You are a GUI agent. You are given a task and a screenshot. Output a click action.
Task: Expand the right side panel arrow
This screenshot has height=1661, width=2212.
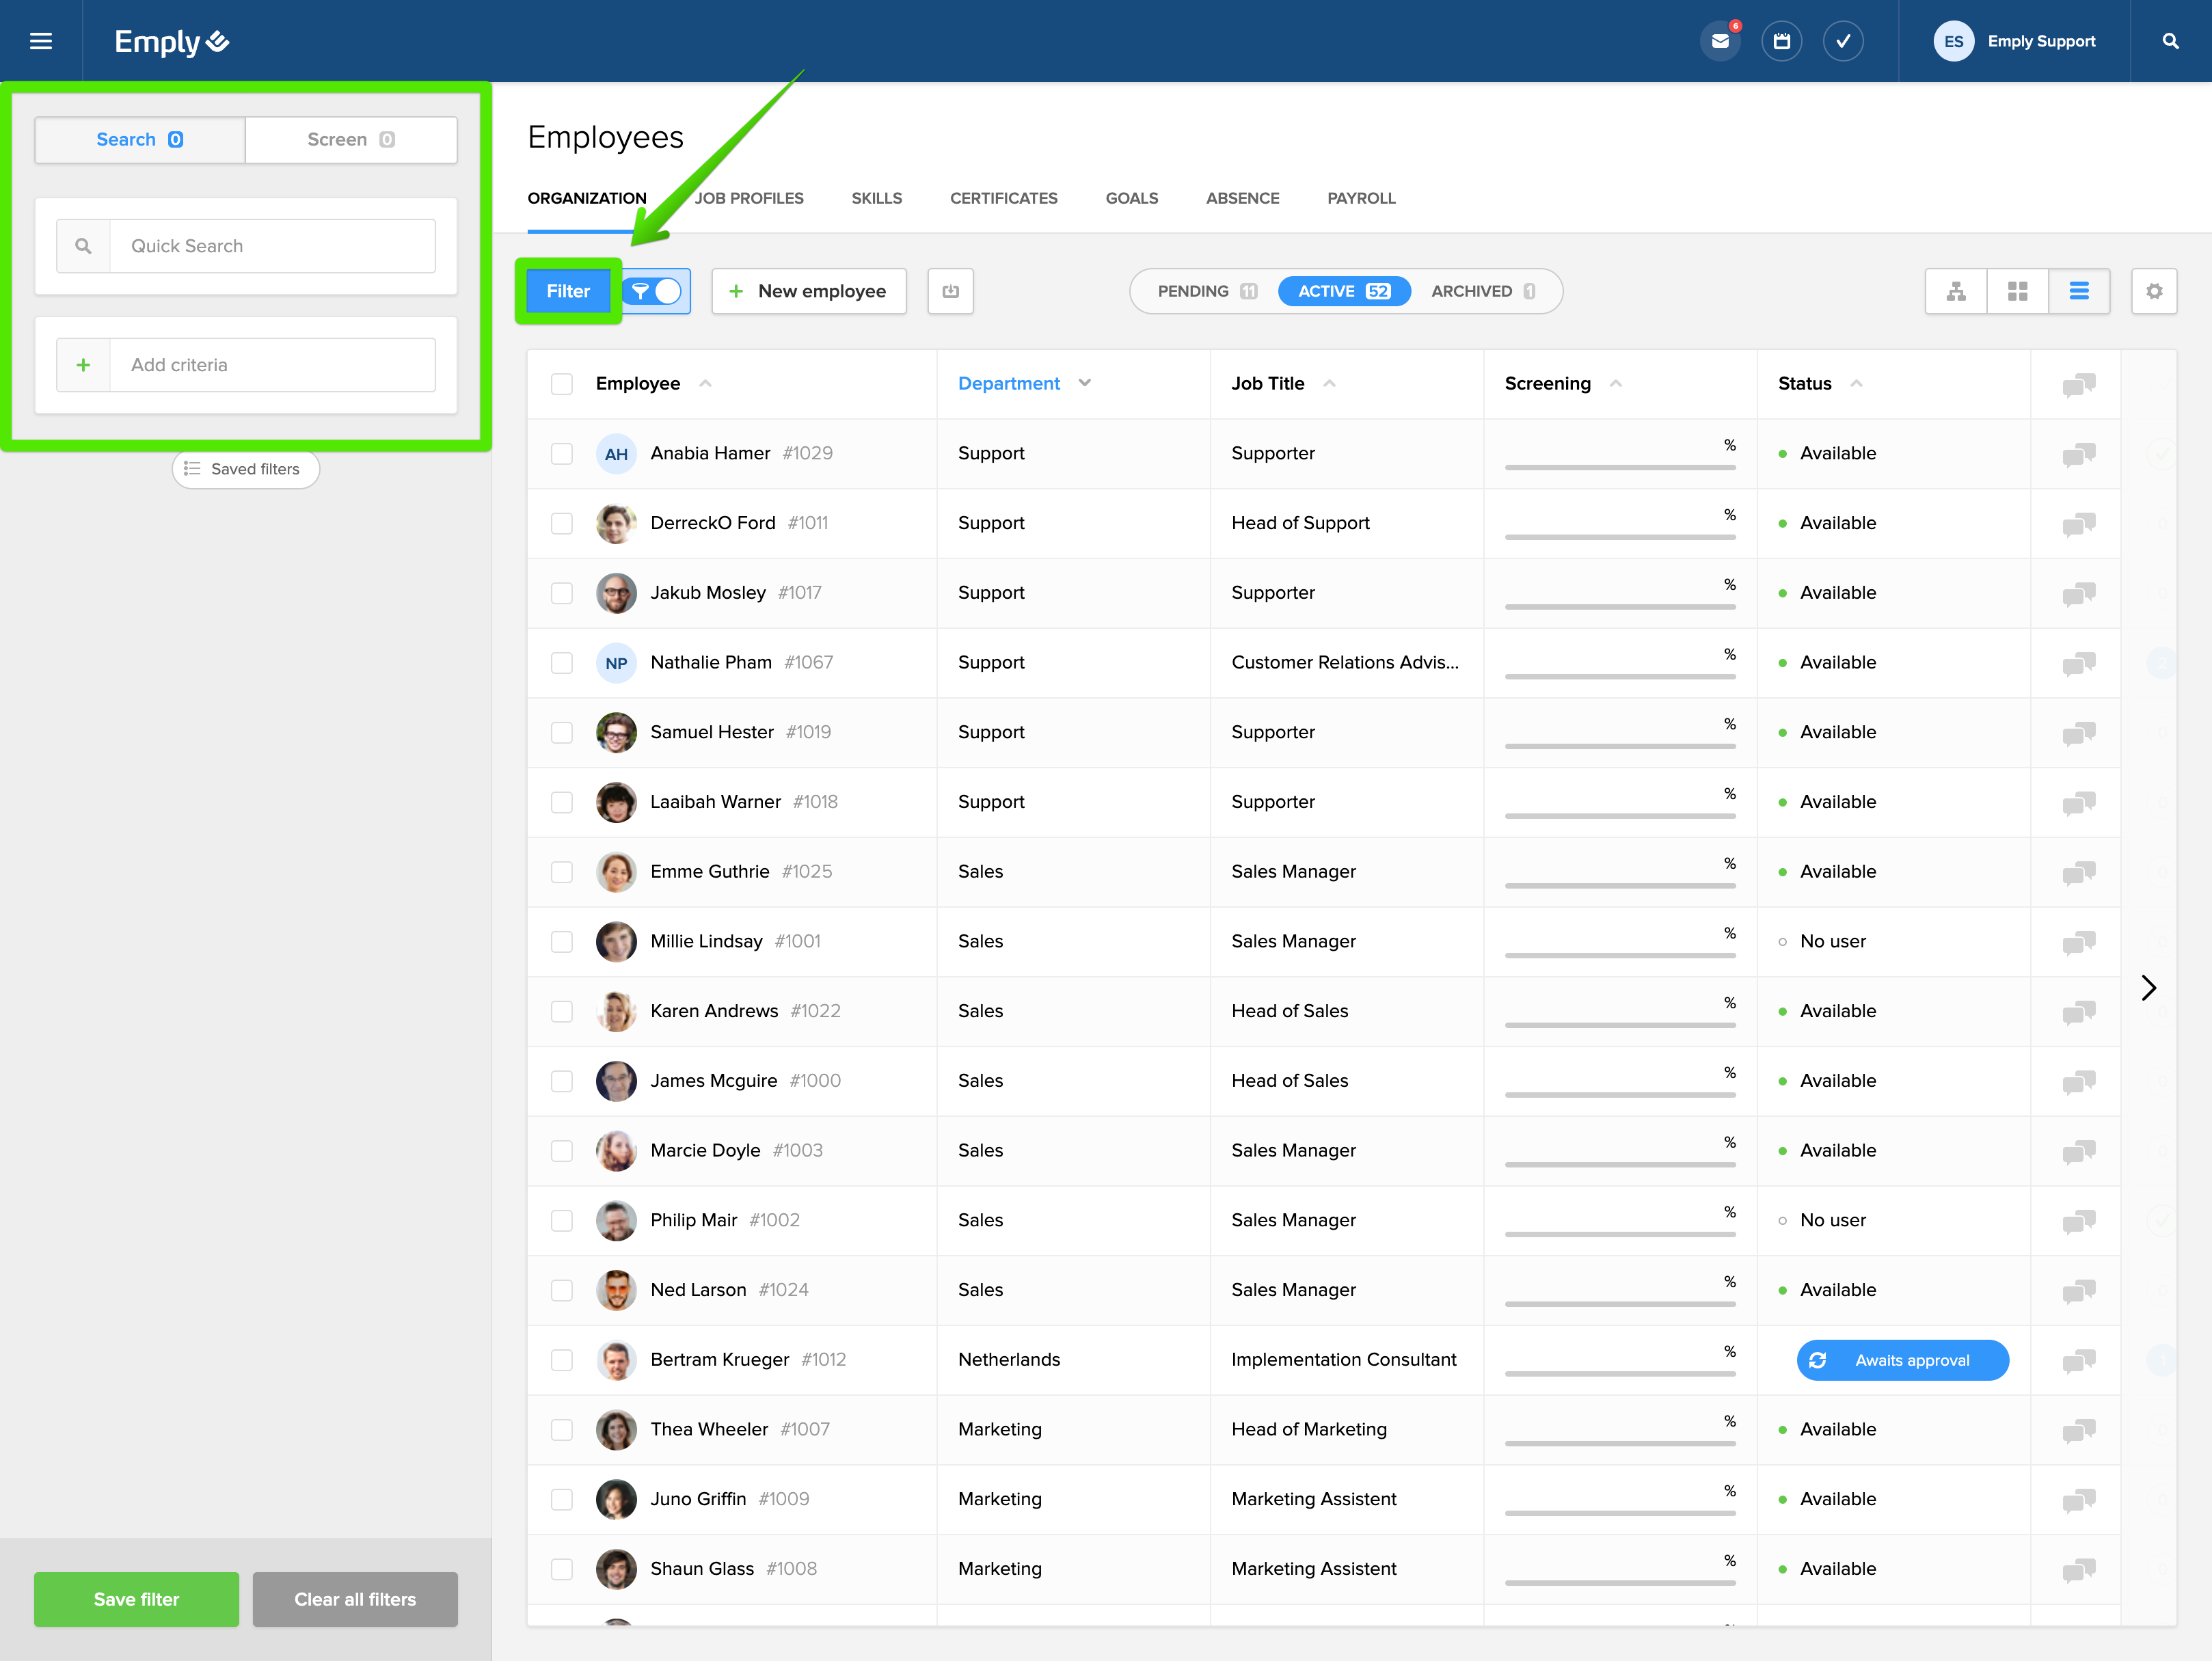tap(2148, 988)
